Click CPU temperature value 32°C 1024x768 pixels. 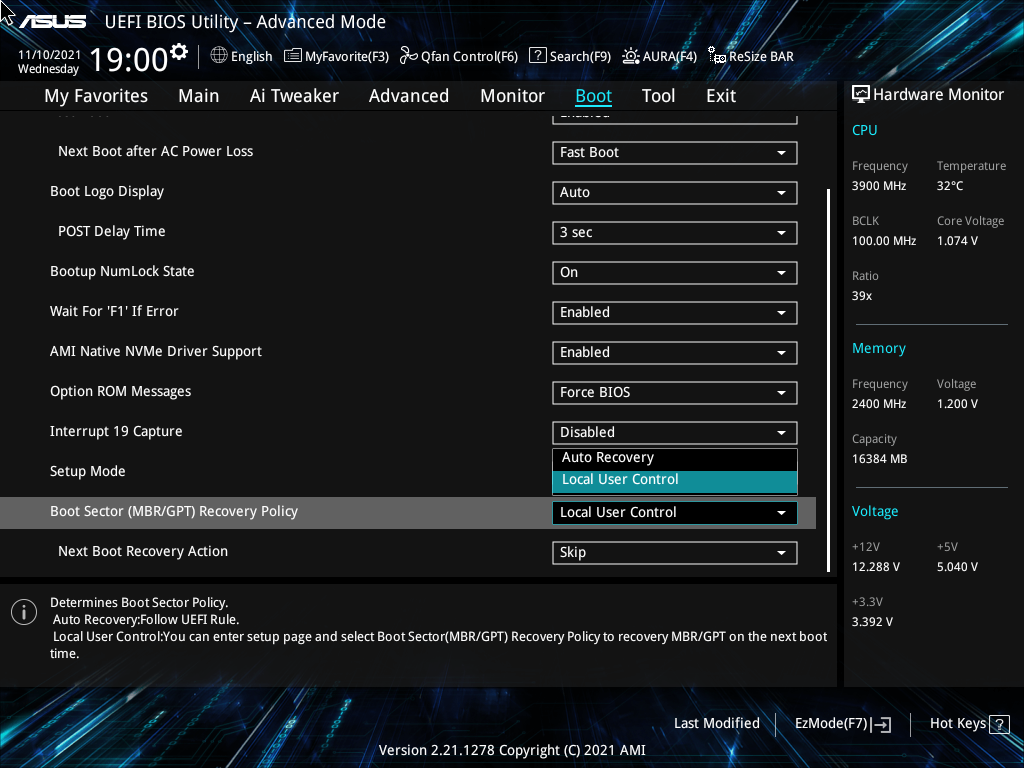950,186
